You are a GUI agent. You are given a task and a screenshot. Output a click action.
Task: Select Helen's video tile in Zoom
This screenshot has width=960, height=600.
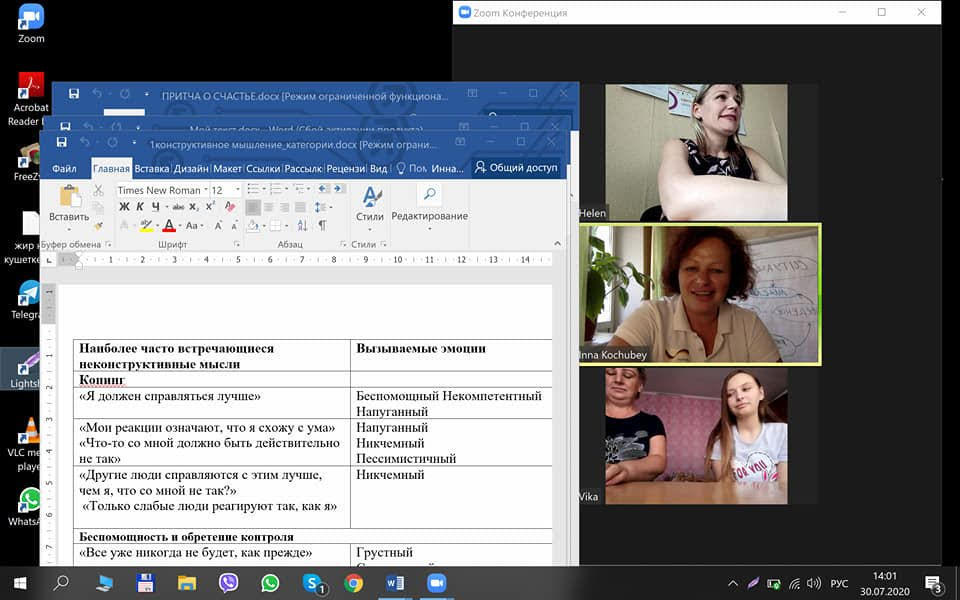(696, 152)
